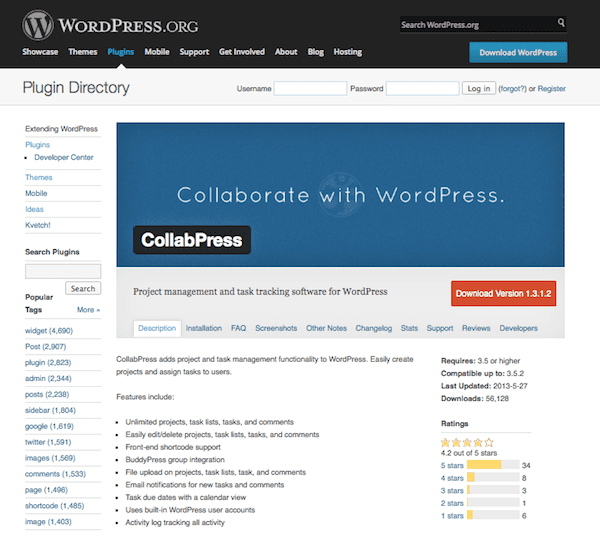The width and height of the screenshot is (600, 536).
Task: Open Support in top navigation
Action: 194,52
